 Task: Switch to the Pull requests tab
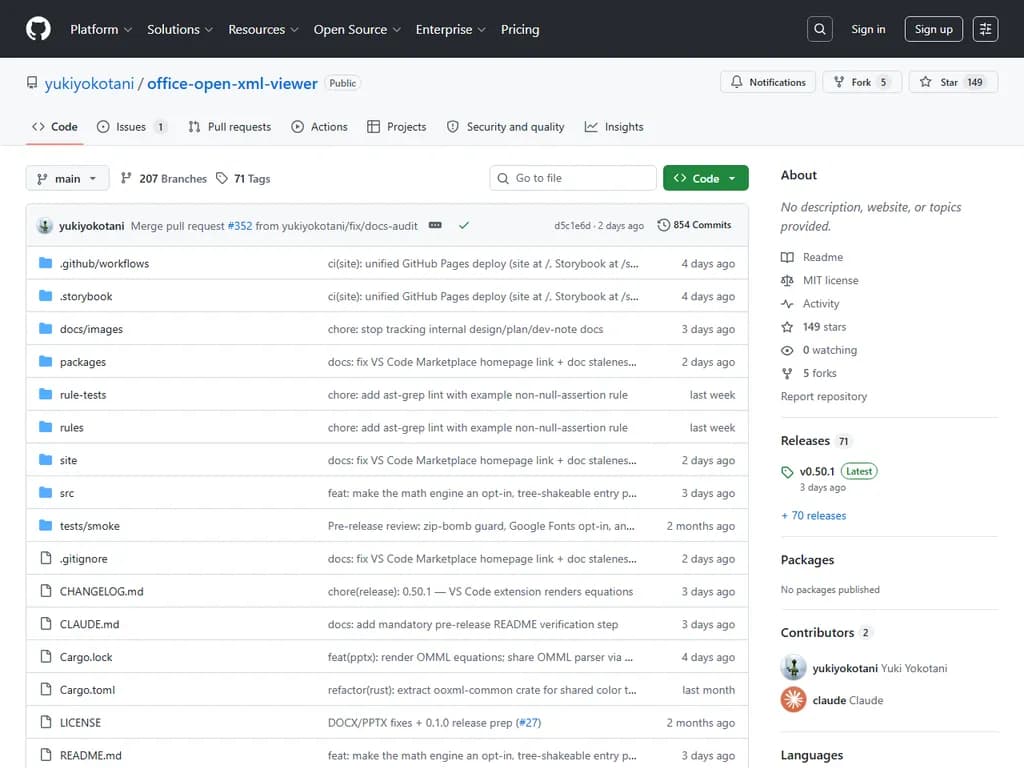point(229,127)
